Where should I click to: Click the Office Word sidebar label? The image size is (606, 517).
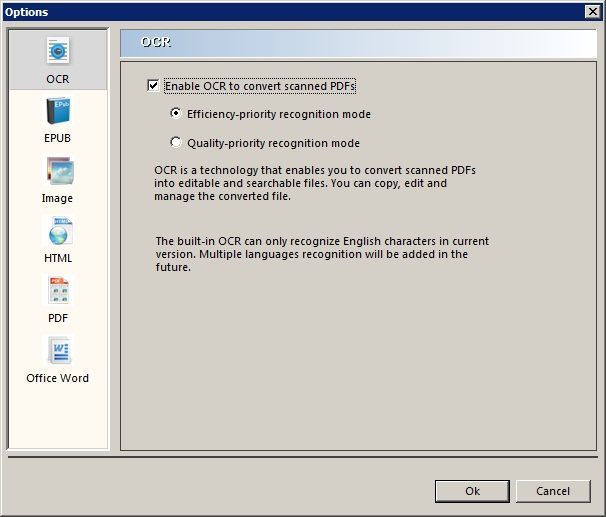coord(58,378)
